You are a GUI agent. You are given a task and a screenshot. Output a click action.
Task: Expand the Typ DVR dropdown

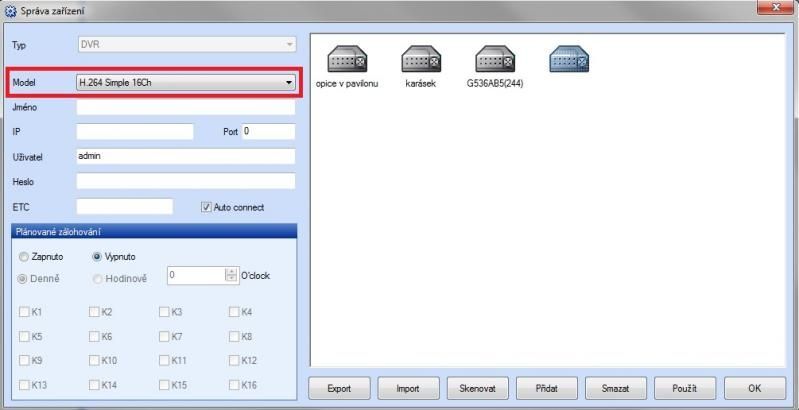[x=288, y=45]
